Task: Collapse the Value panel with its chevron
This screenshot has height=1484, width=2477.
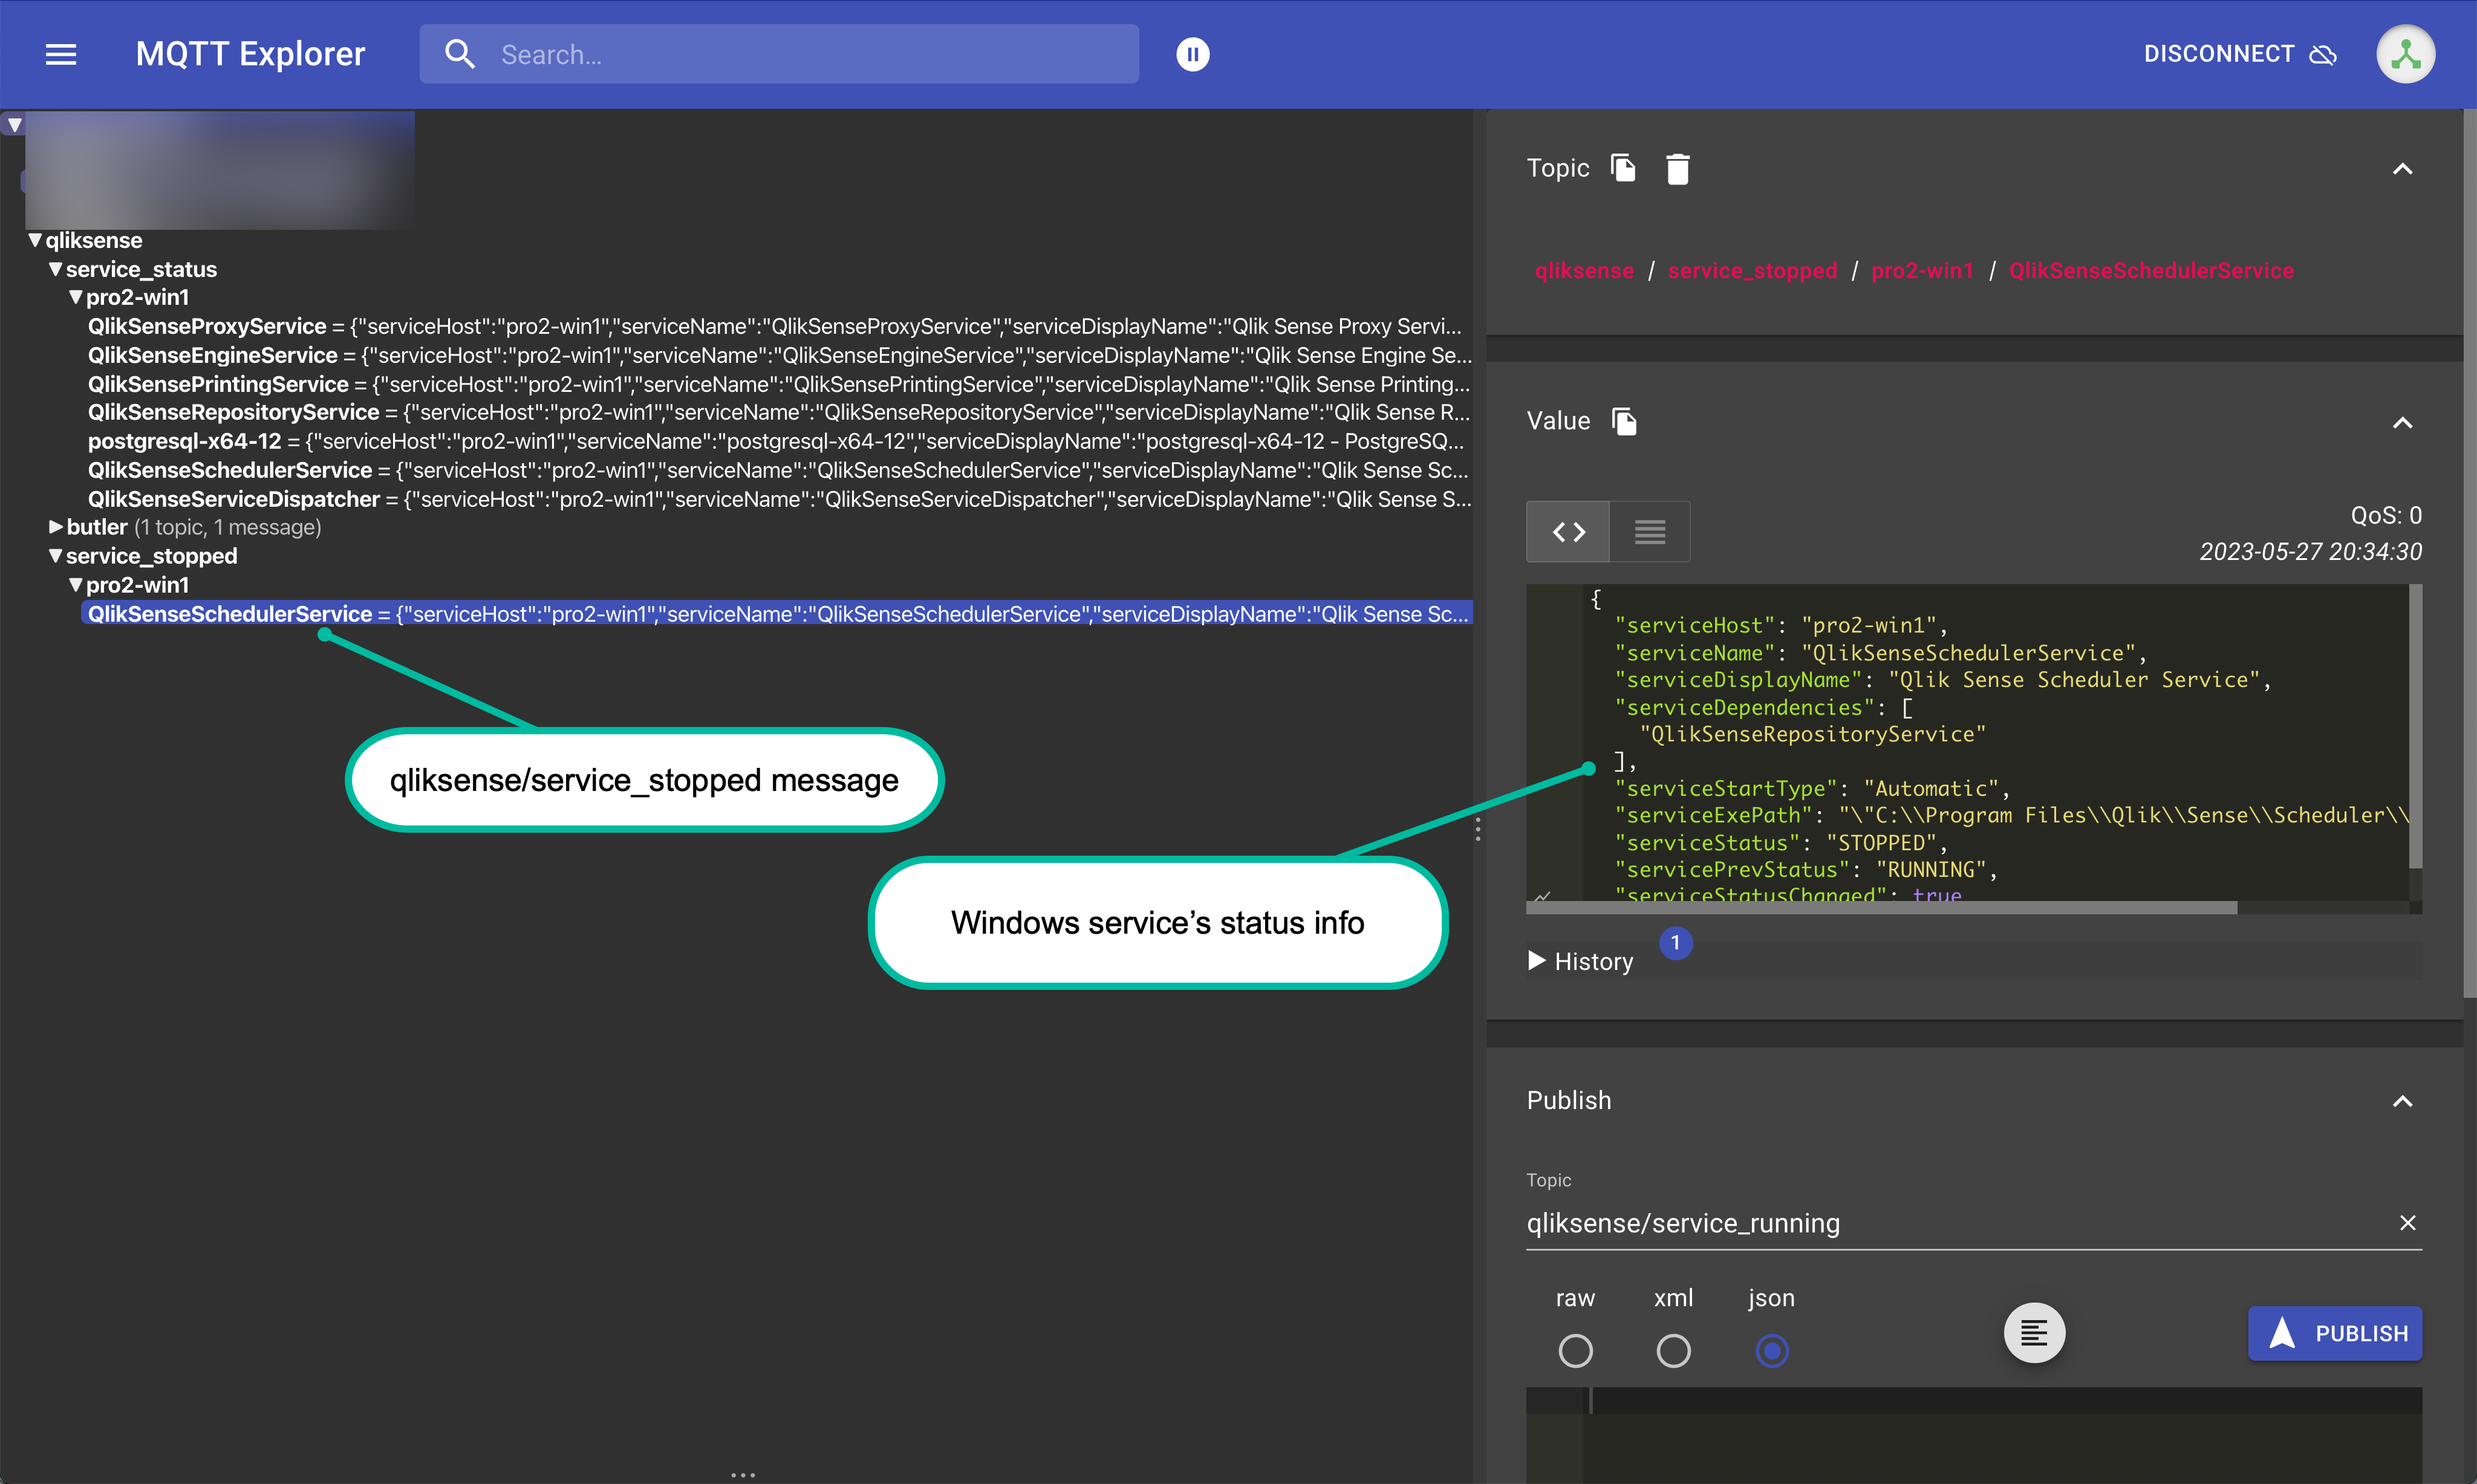Action: point(2403,423)
